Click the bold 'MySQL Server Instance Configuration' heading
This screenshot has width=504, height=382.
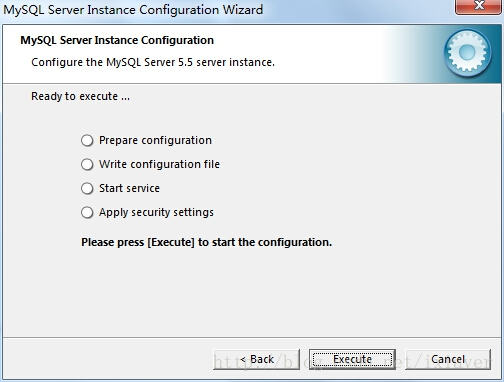click(x=117, y=40)
